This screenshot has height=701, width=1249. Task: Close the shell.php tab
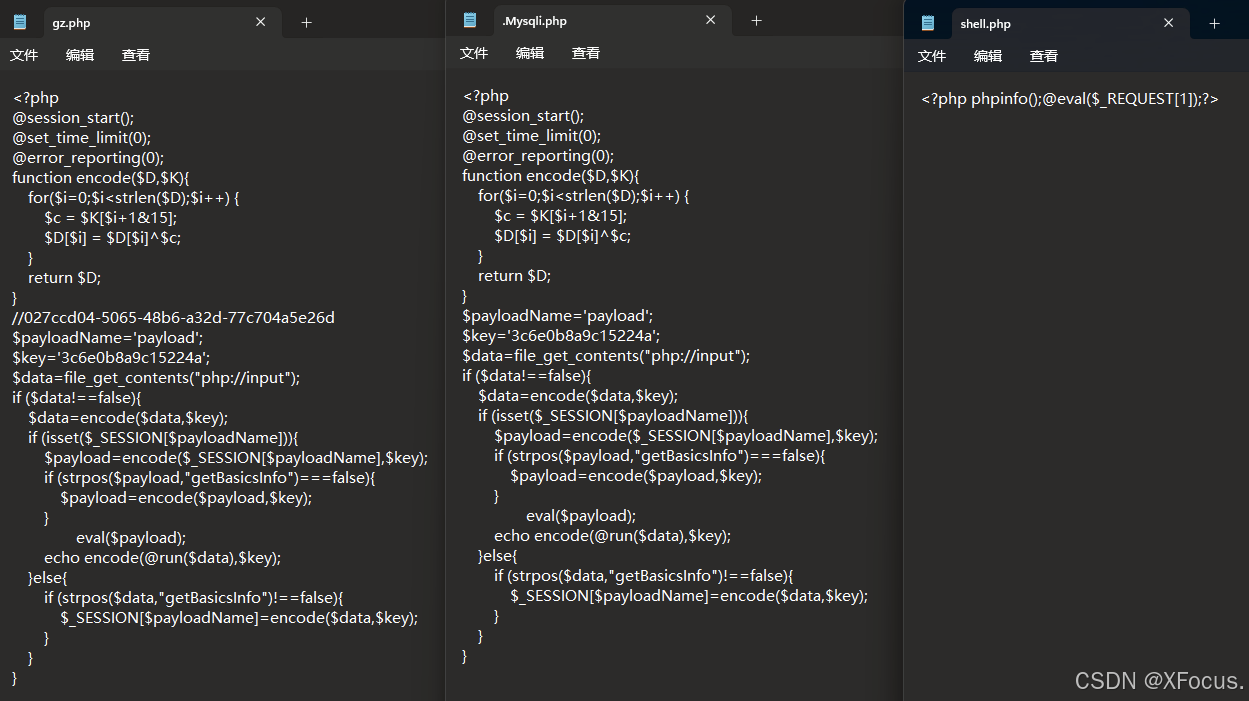click(1168, 23)
